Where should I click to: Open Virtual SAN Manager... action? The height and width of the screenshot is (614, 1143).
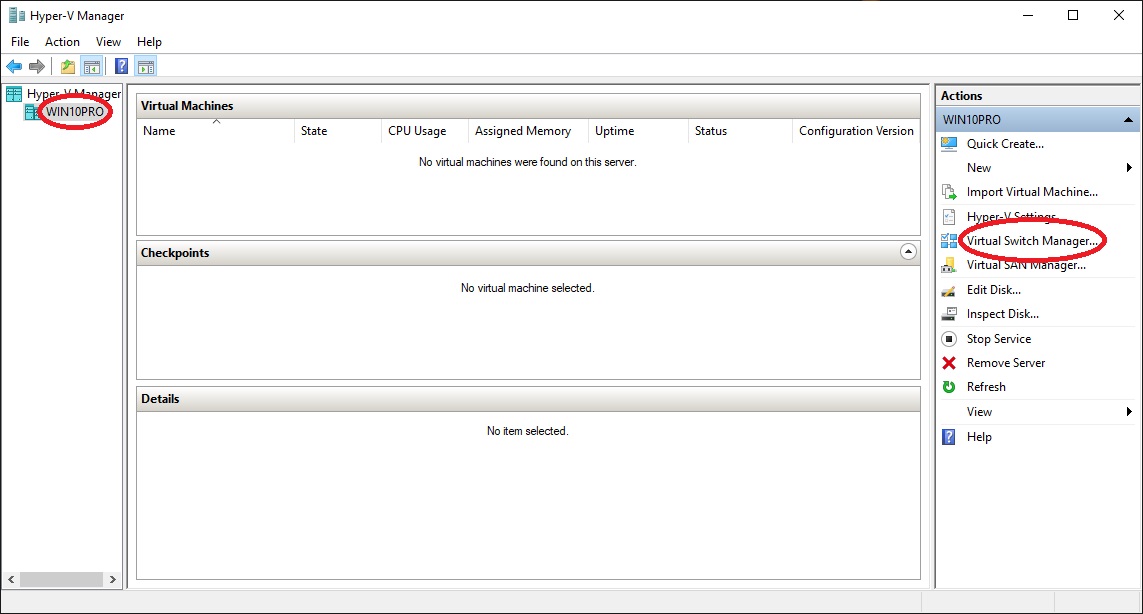[x=1026, y=265]
